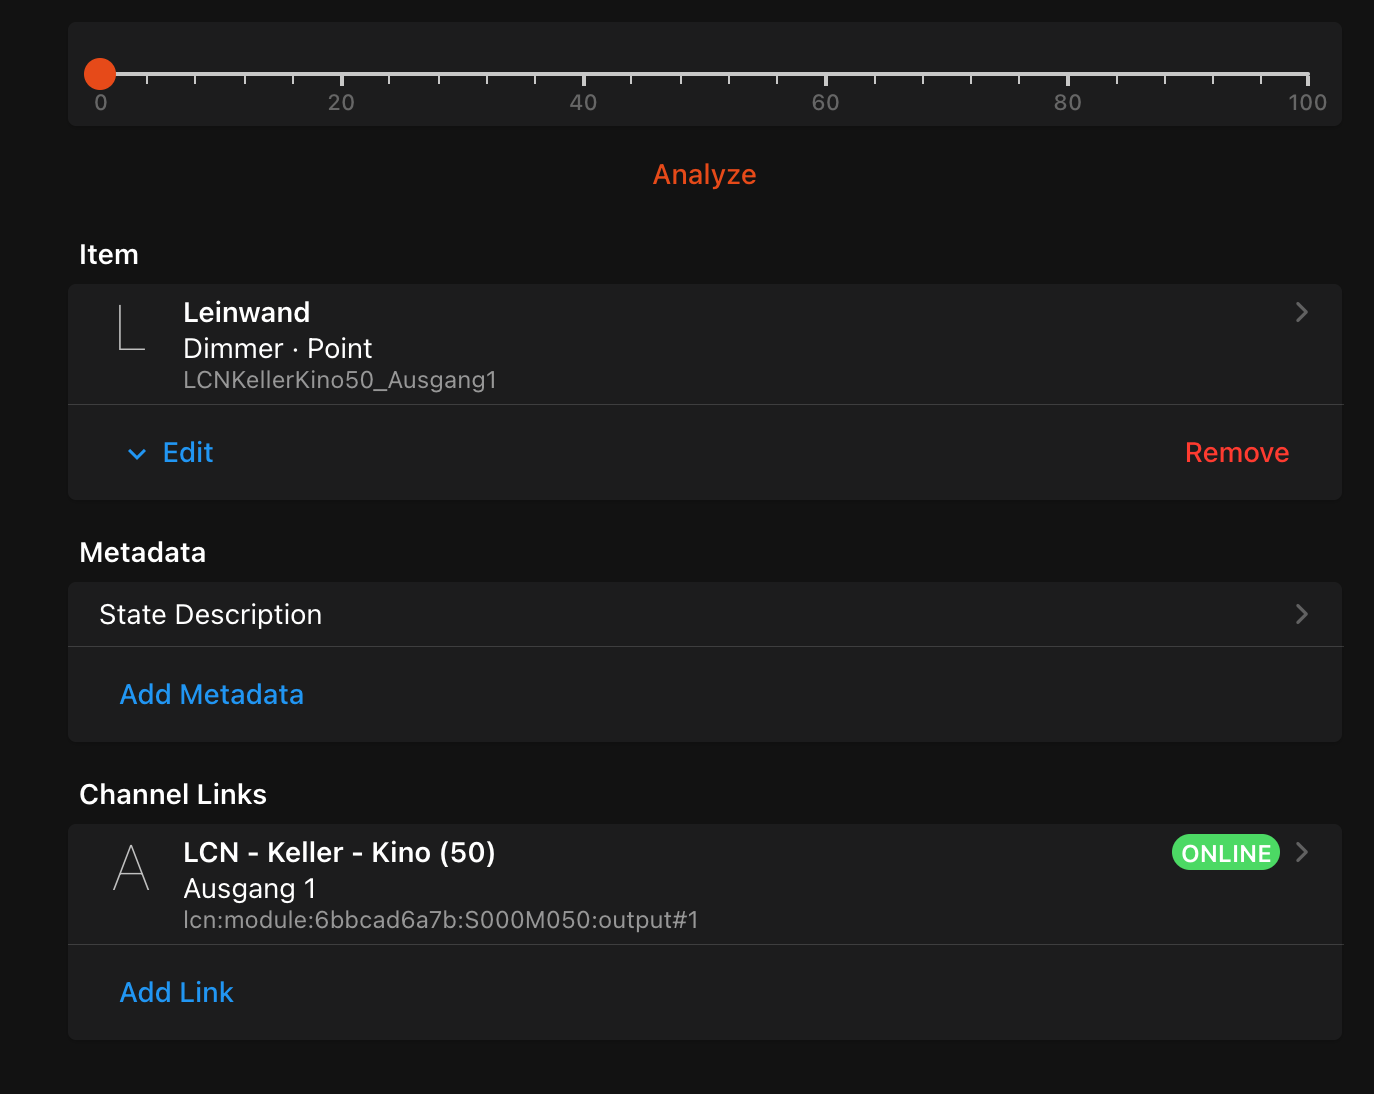
Task: Run Analyze on the item
Action: tap(704, 175)
